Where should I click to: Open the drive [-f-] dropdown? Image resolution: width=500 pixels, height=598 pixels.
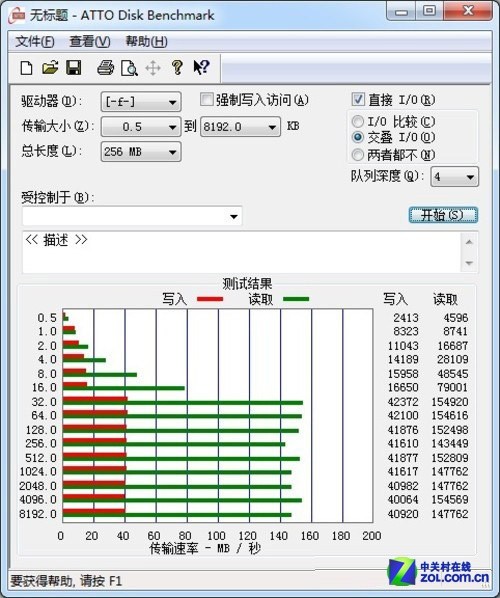[141, 102]
